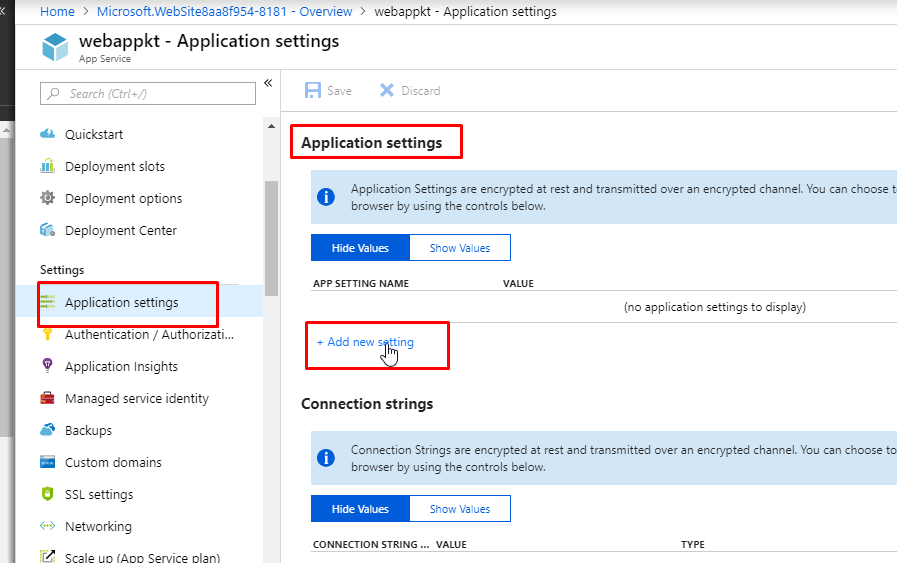The height and width of the screenshot is (563, 897).
Task: Open Managed service identity menu item
Action: pyautogui.click(x=139, y=398)
